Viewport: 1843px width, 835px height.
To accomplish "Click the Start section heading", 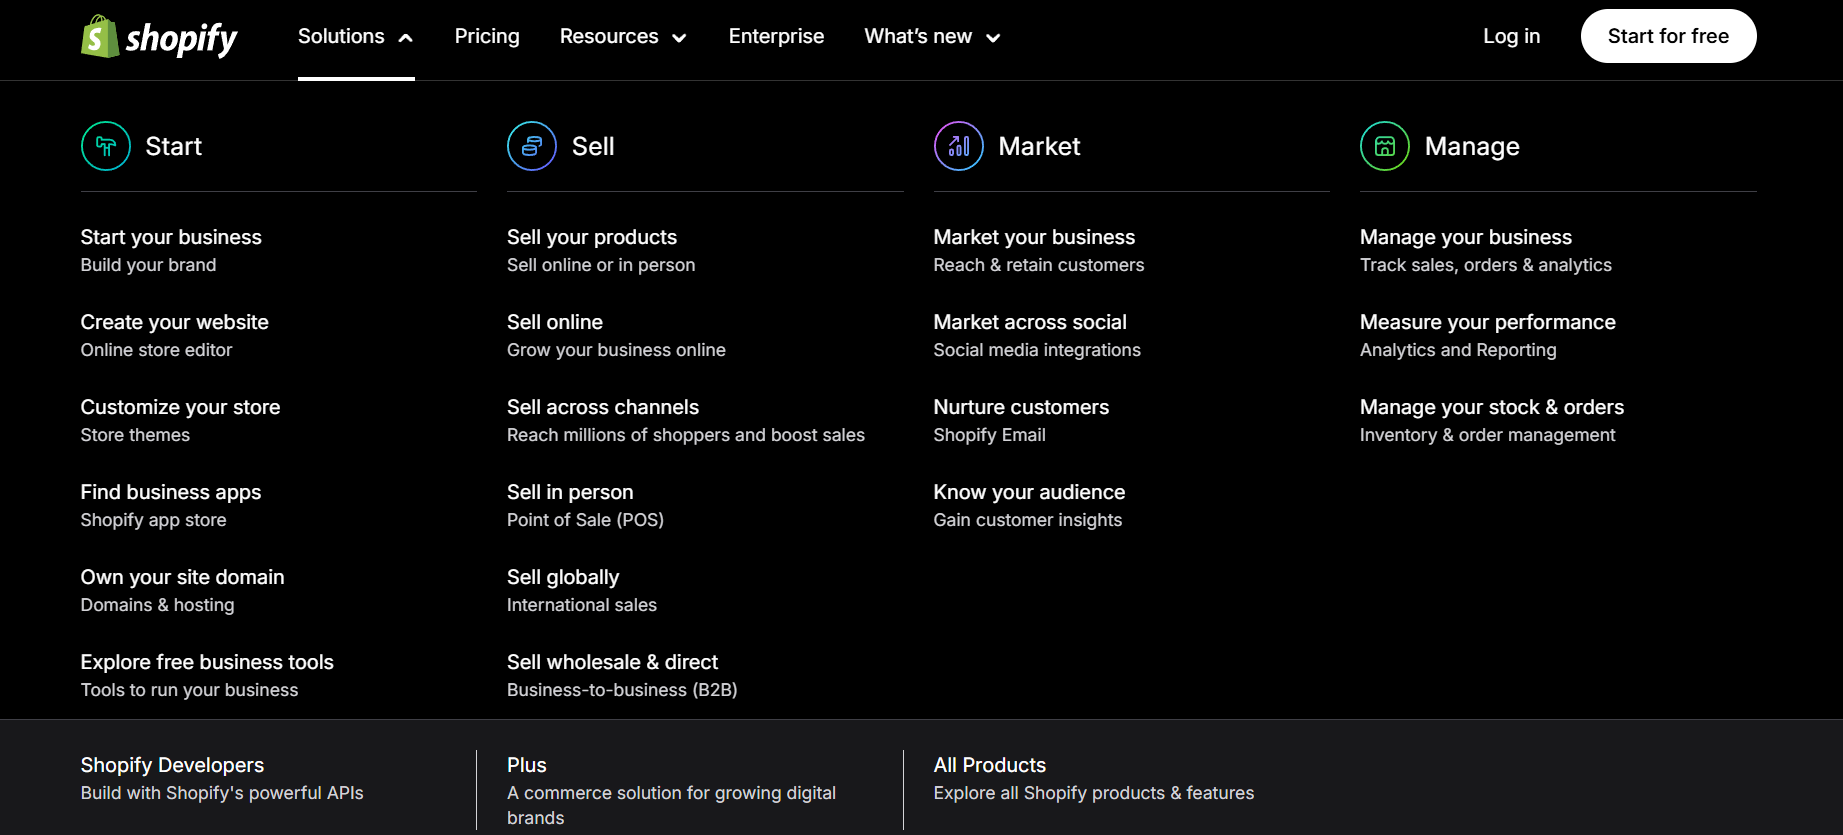I will coord(174,146).
